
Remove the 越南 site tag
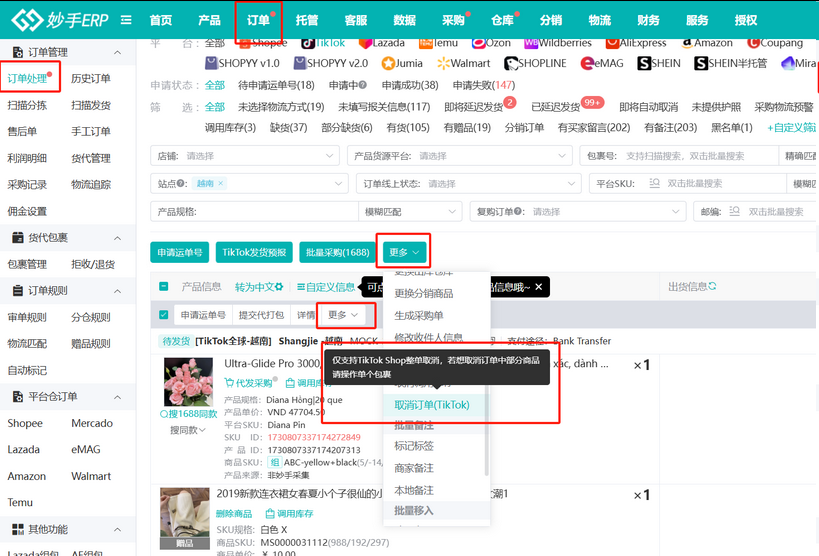(221, 183)
